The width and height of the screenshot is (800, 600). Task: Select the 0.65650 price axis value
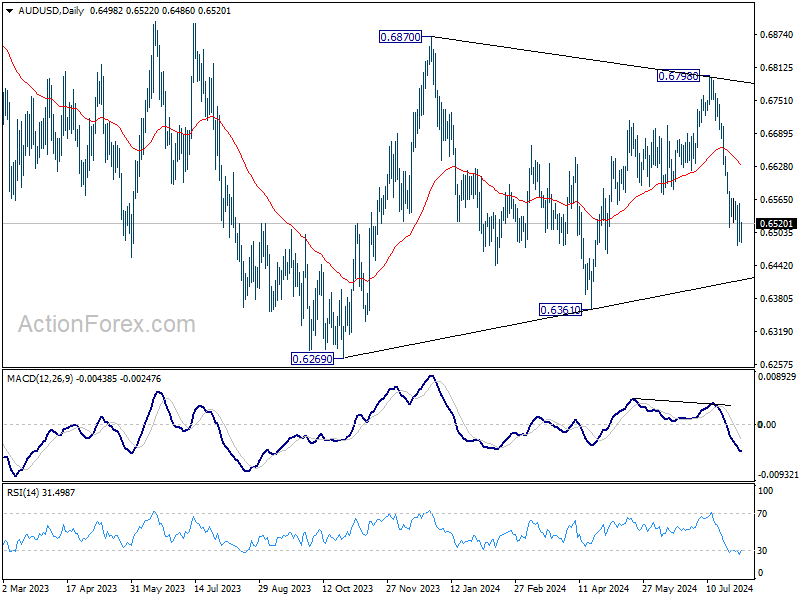tap(777, 199)
